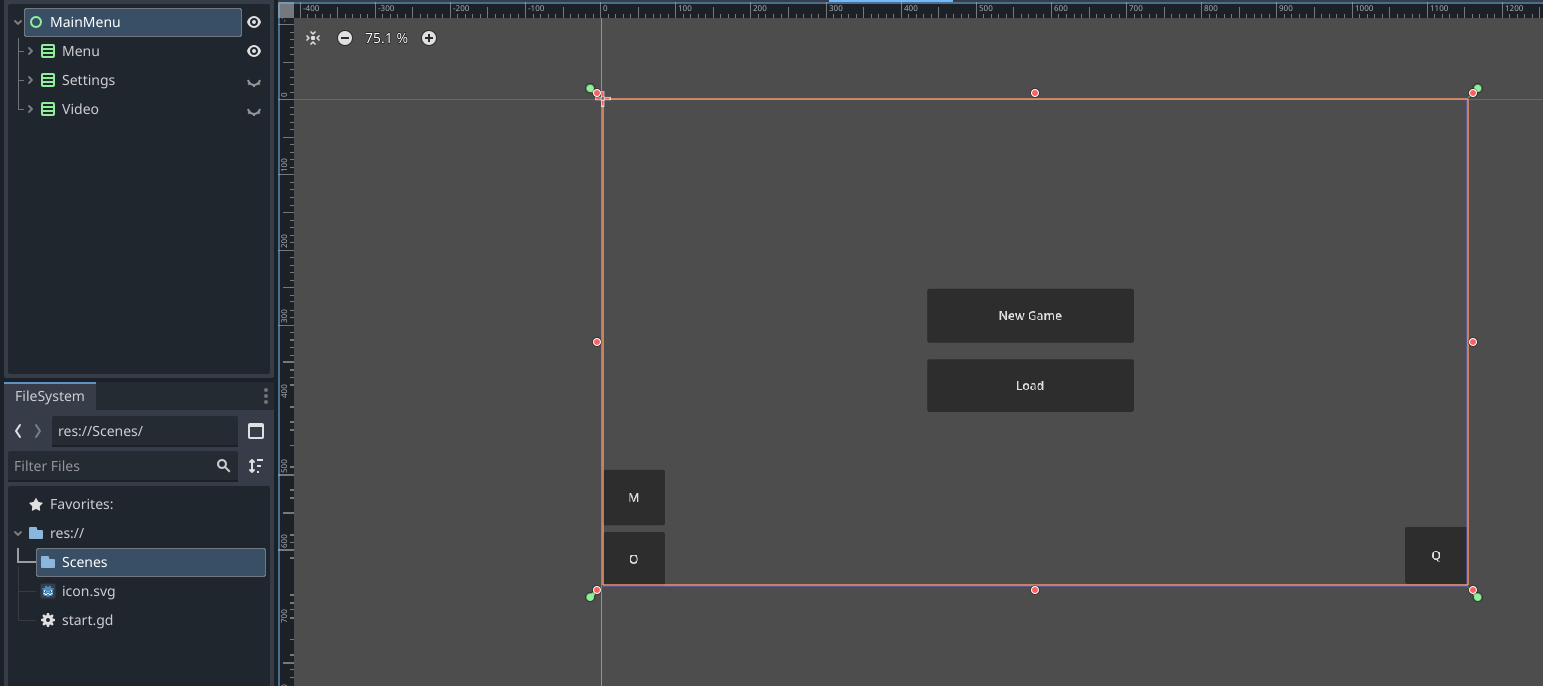Go forward in FileSystem history
1543x686 pixels.
(38, 431)
